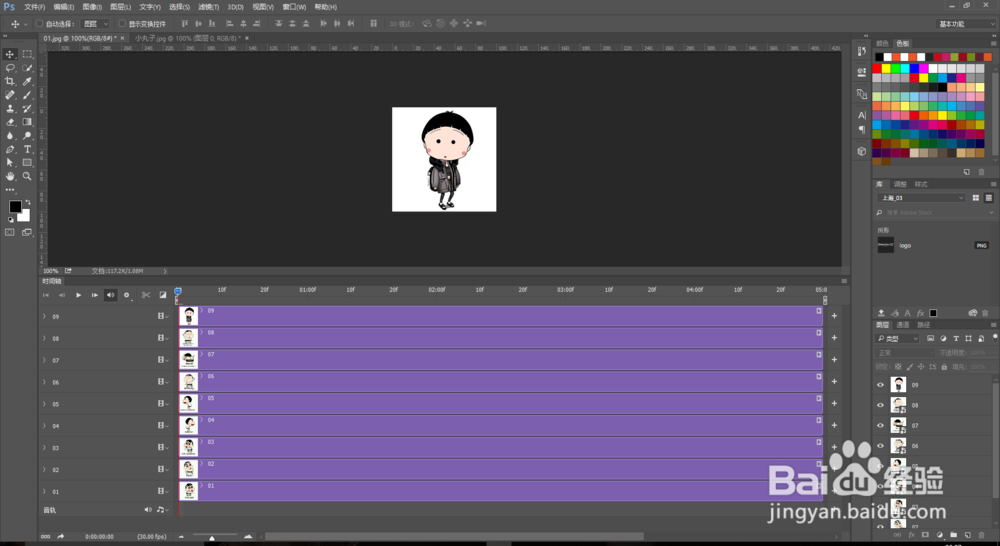Switch to 通道 channels tab

(903, 325)
